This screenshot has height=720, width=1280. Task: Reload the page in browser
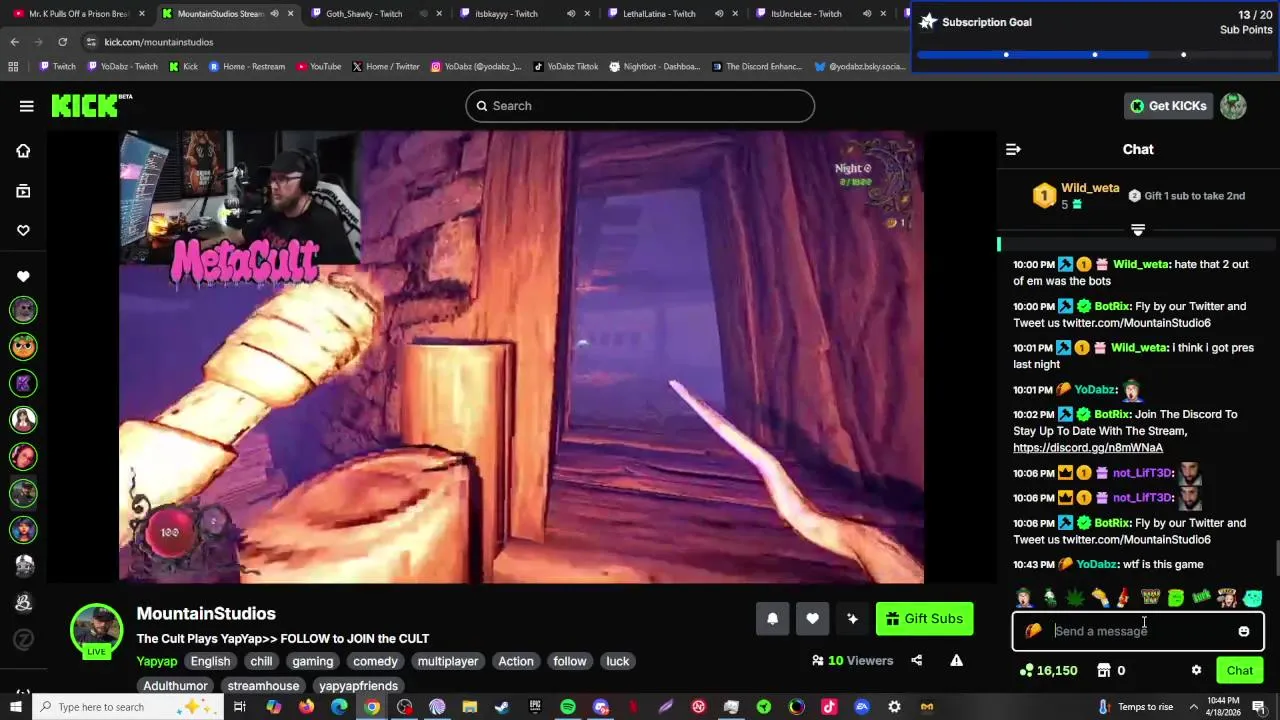point(62,42)
